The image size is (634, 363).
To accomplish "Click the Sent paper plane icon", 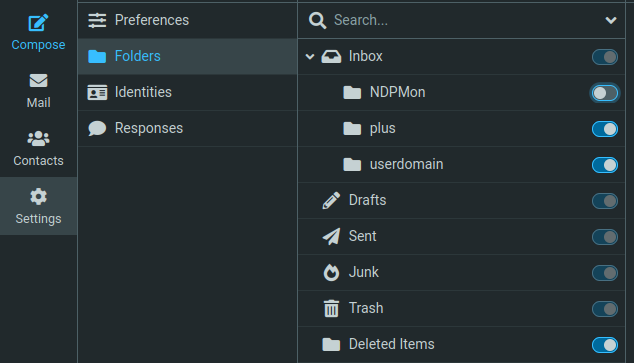I will pos(331,236).
